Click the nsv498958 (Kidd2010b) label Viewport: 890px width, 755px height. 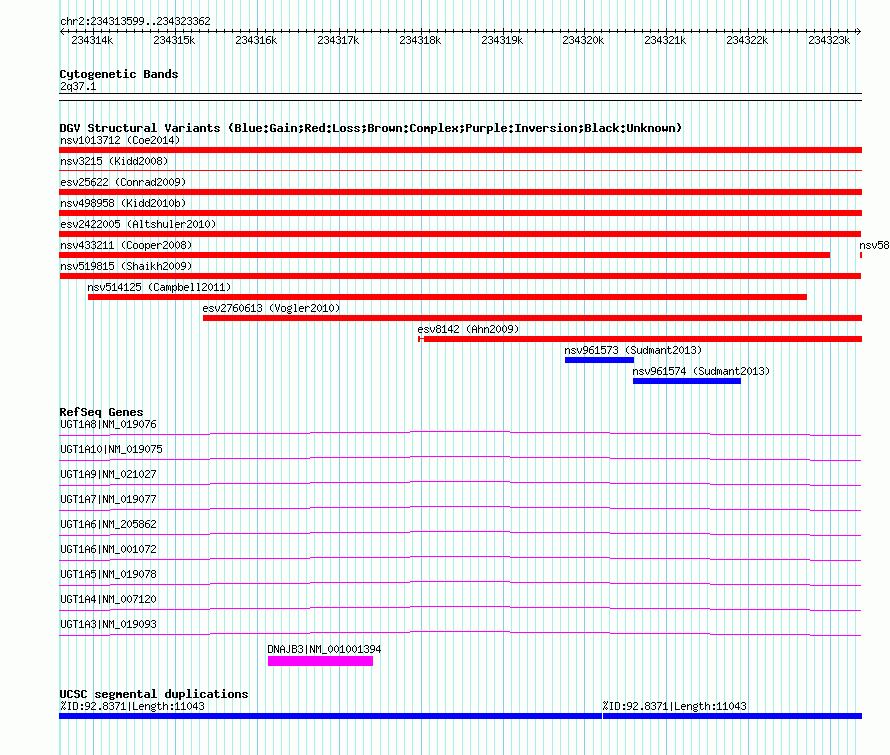(123, 203)
